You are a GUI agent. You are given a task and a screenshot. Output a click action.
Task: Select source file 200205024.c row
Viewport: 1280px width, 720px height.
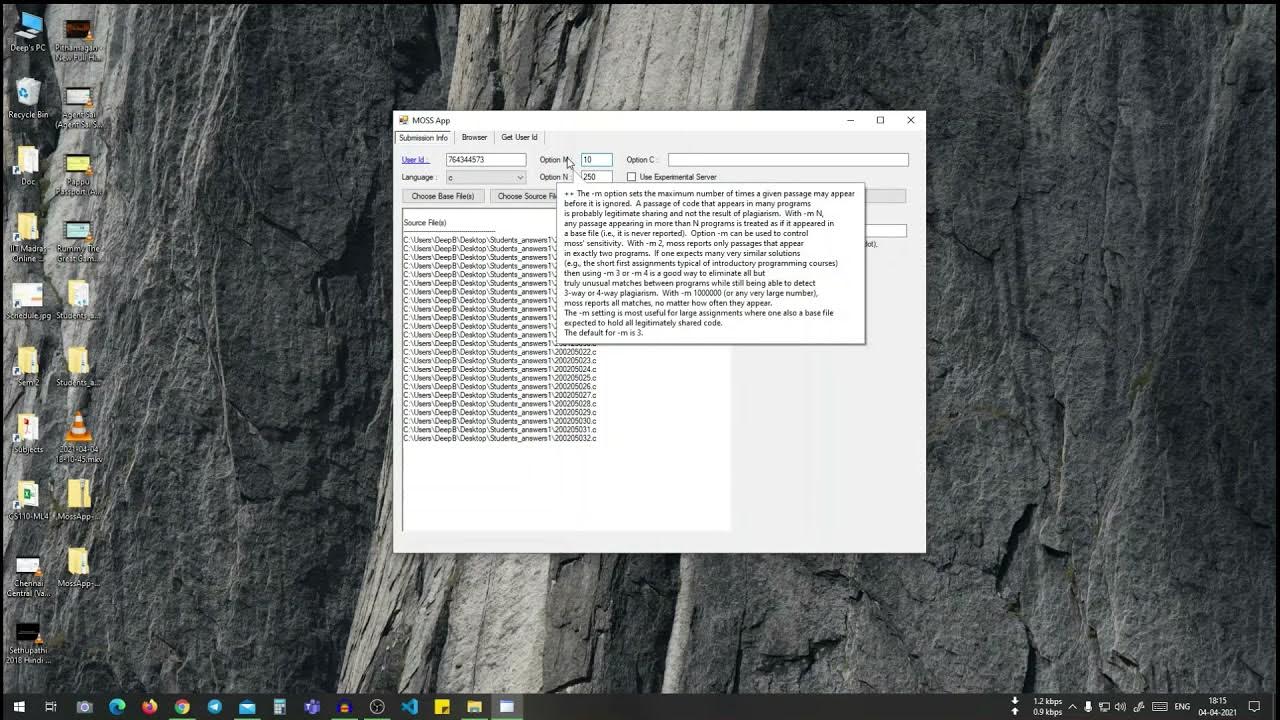point(500,369)
